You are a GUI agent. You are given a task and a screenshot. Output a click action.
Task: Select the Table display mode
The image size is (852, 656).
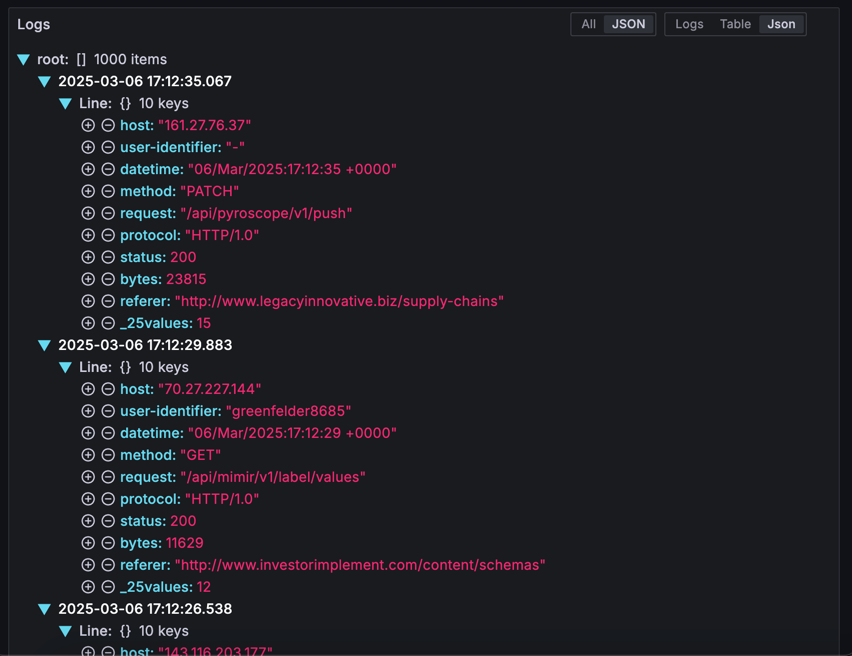[735, 24]
